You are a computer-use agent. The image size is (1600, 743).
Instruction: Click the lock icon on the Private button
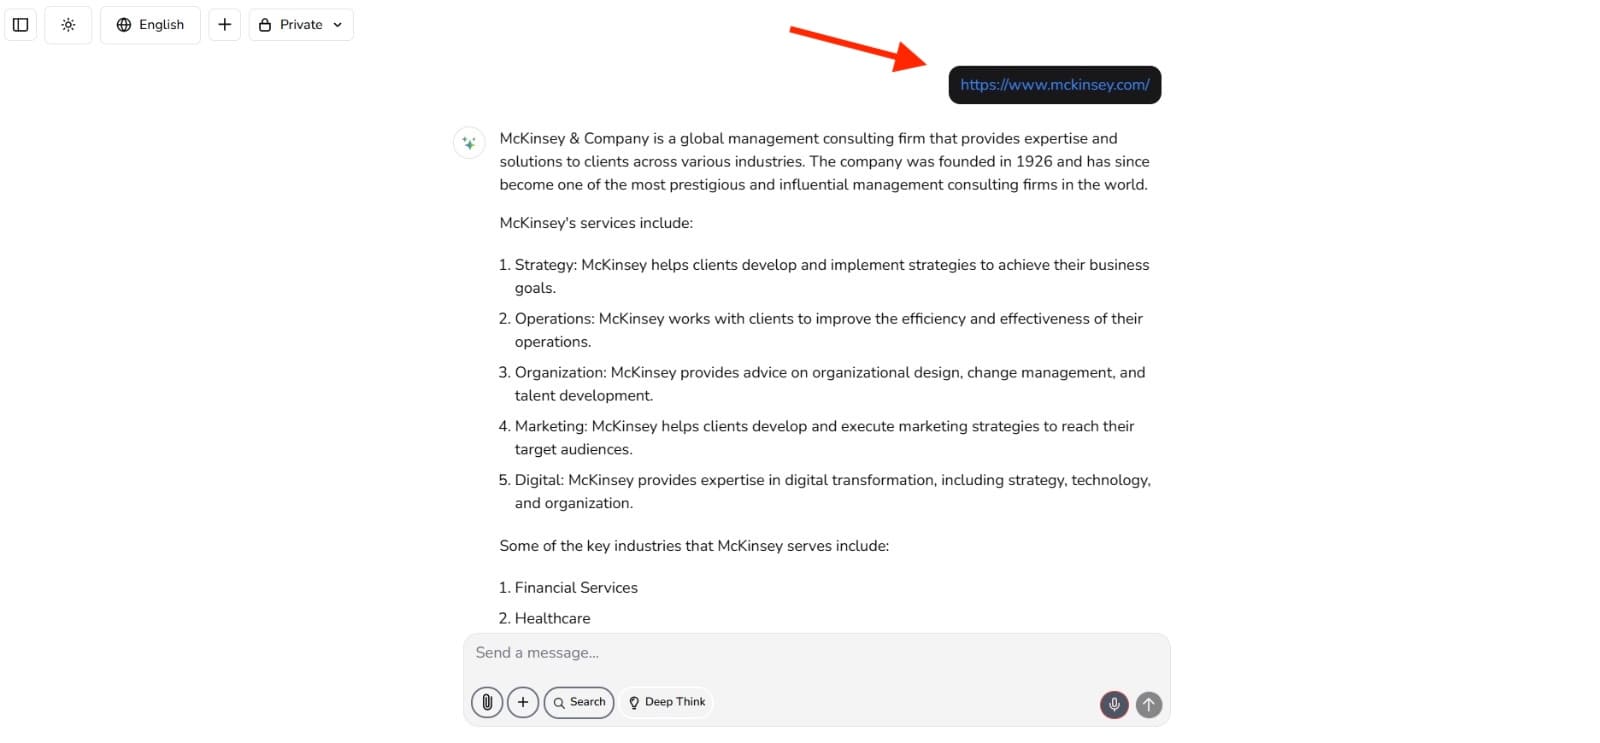pyautogui.click(x=265, y=25)
